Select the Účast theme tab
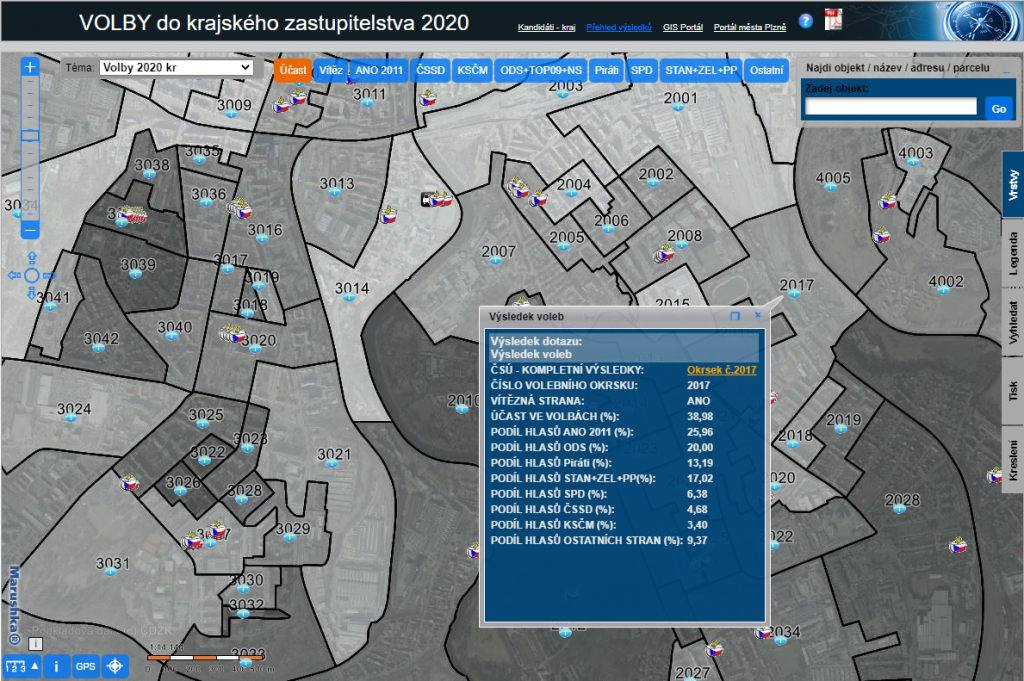 coord(293,71)
